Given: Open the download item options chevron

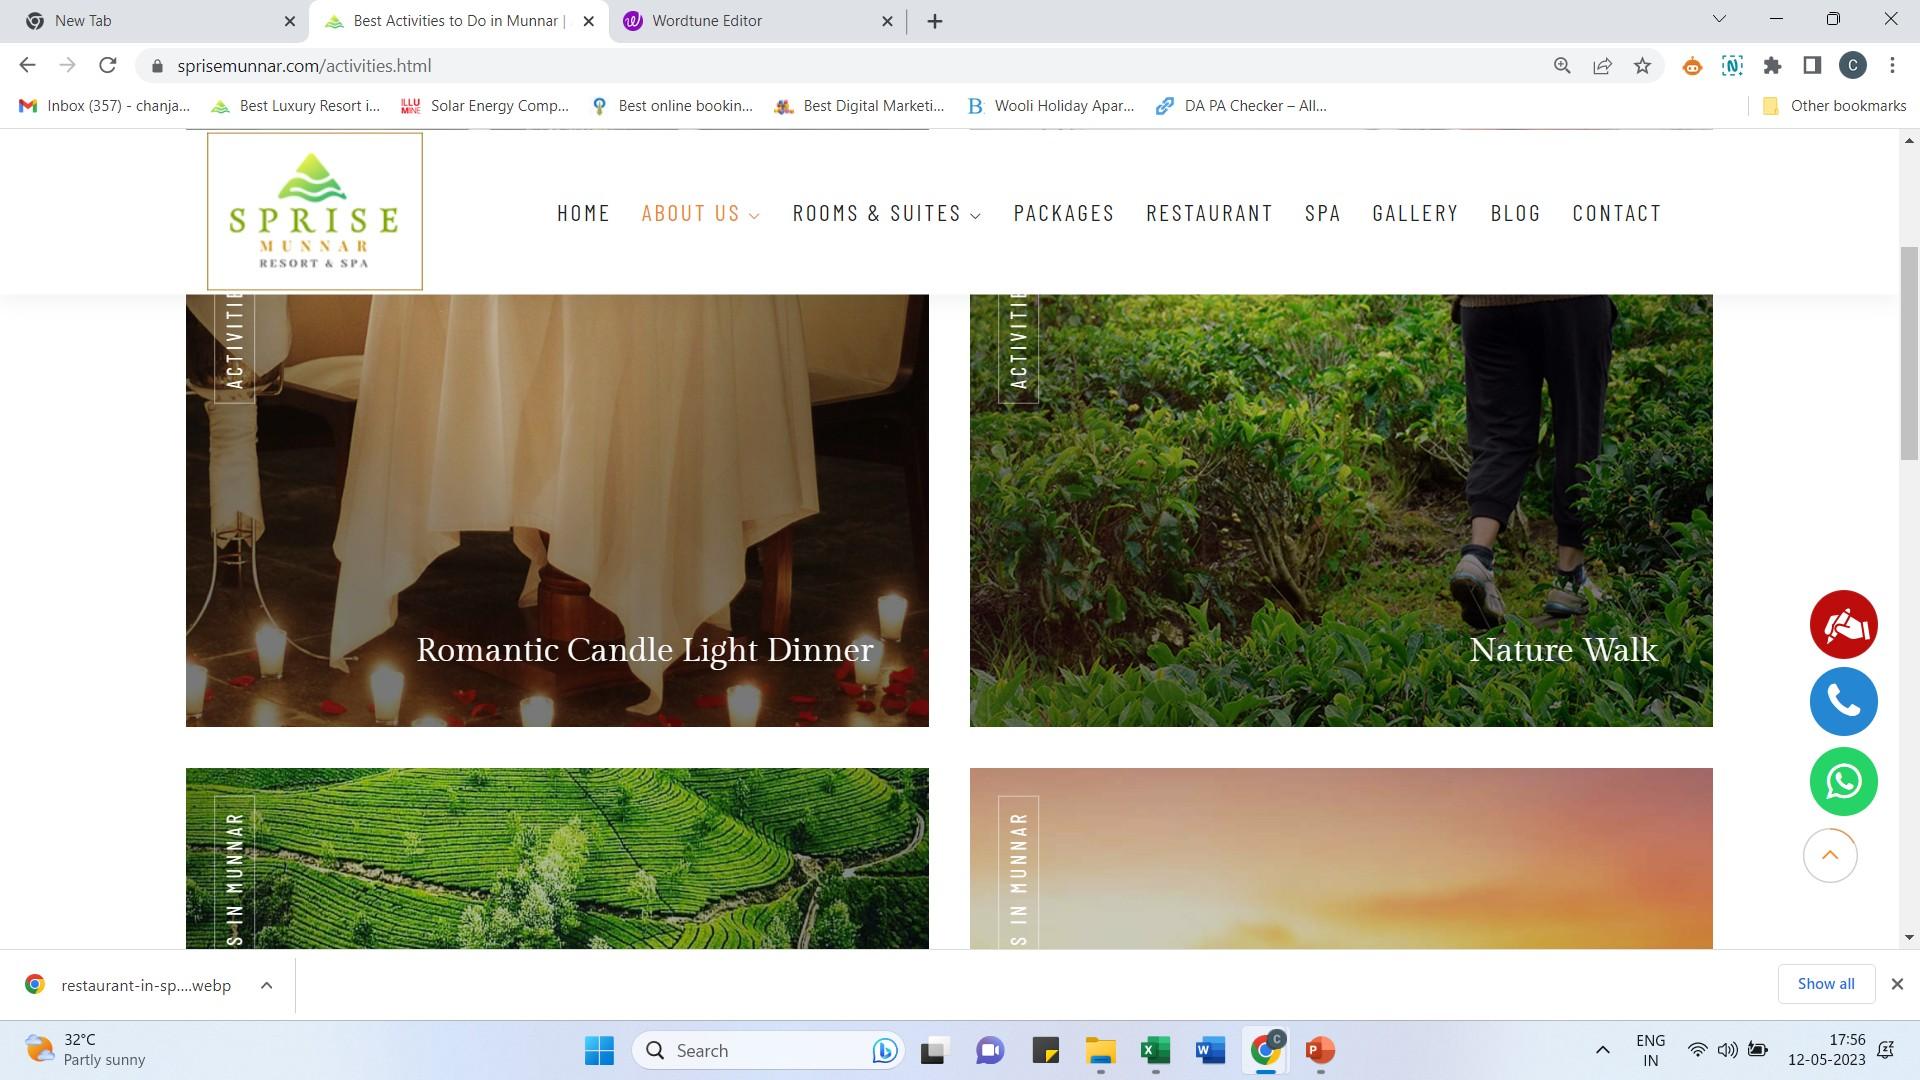Looking at the screenshot, I should (x=266, y=986).
